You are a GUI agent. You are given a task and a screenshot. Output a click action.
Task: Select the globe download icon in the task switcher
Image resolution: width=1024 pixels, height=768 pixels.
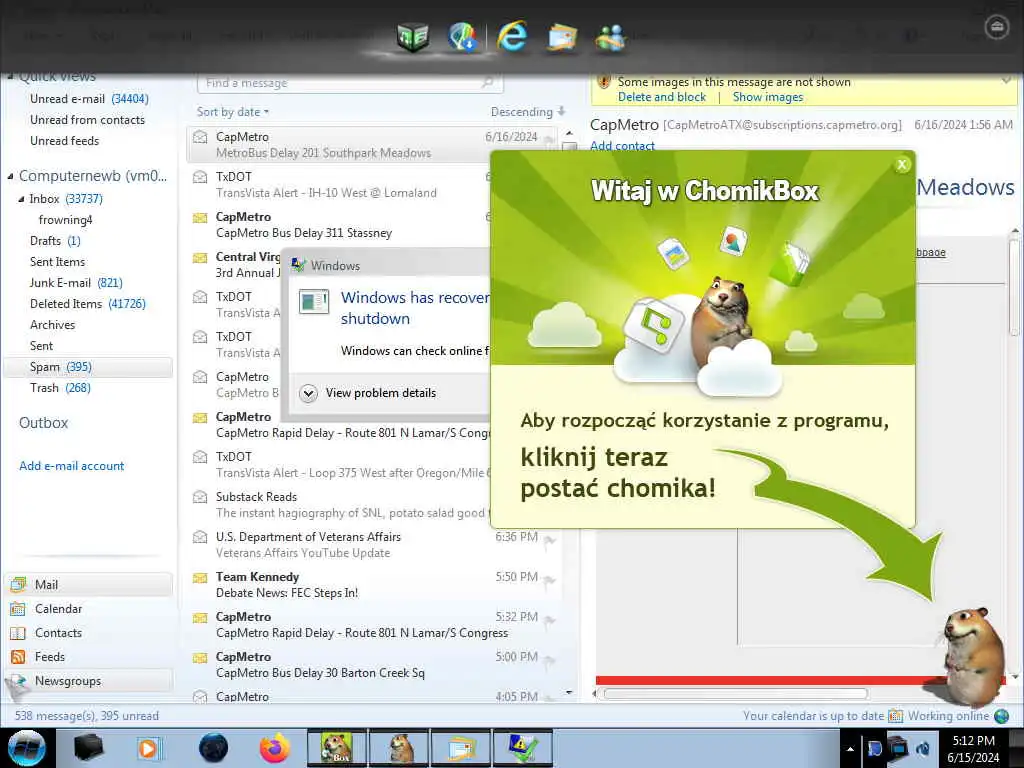click(x=463, y=37)
